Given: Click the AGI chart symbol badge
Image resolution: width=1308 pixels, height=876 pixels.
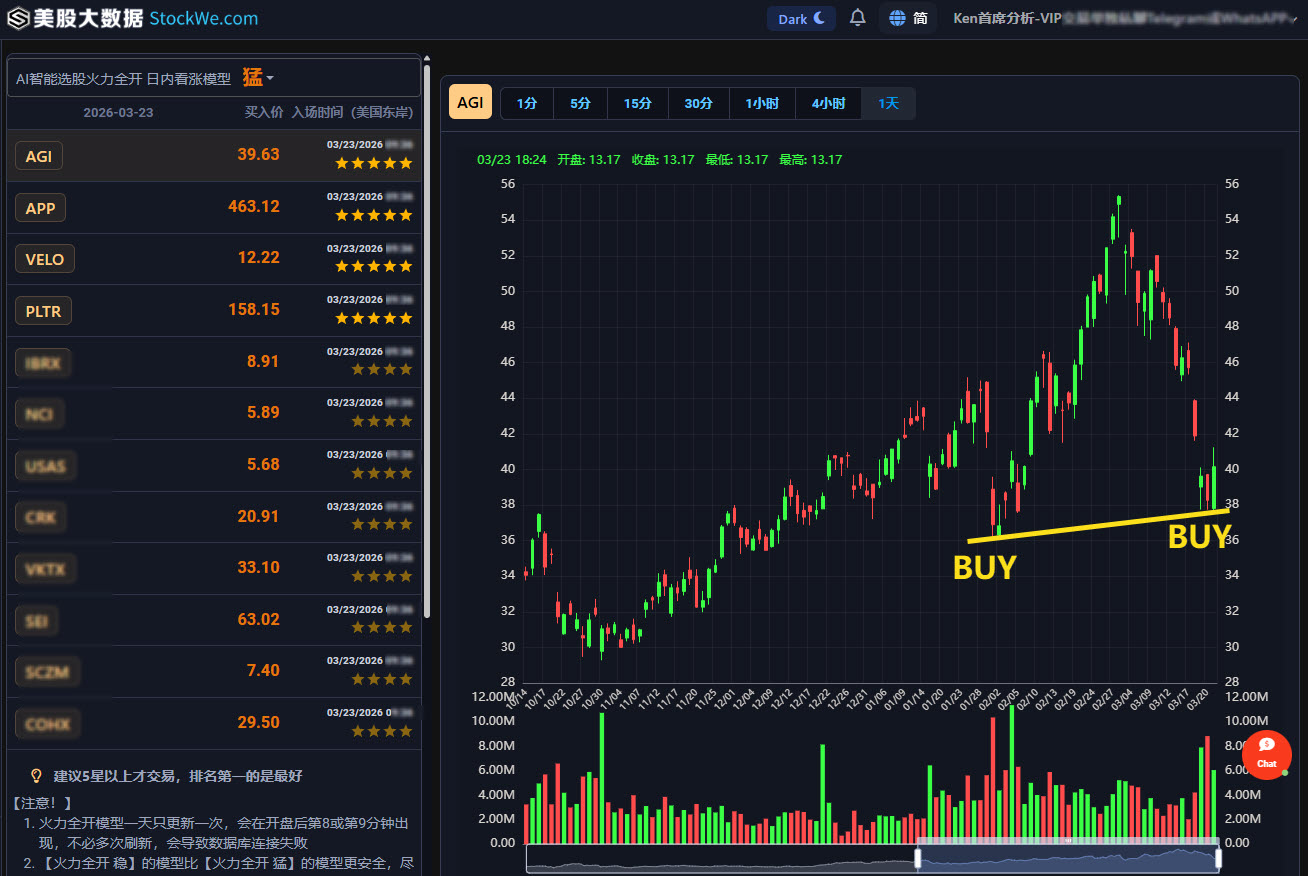Looking at the screenshot, I should point(470,103).
